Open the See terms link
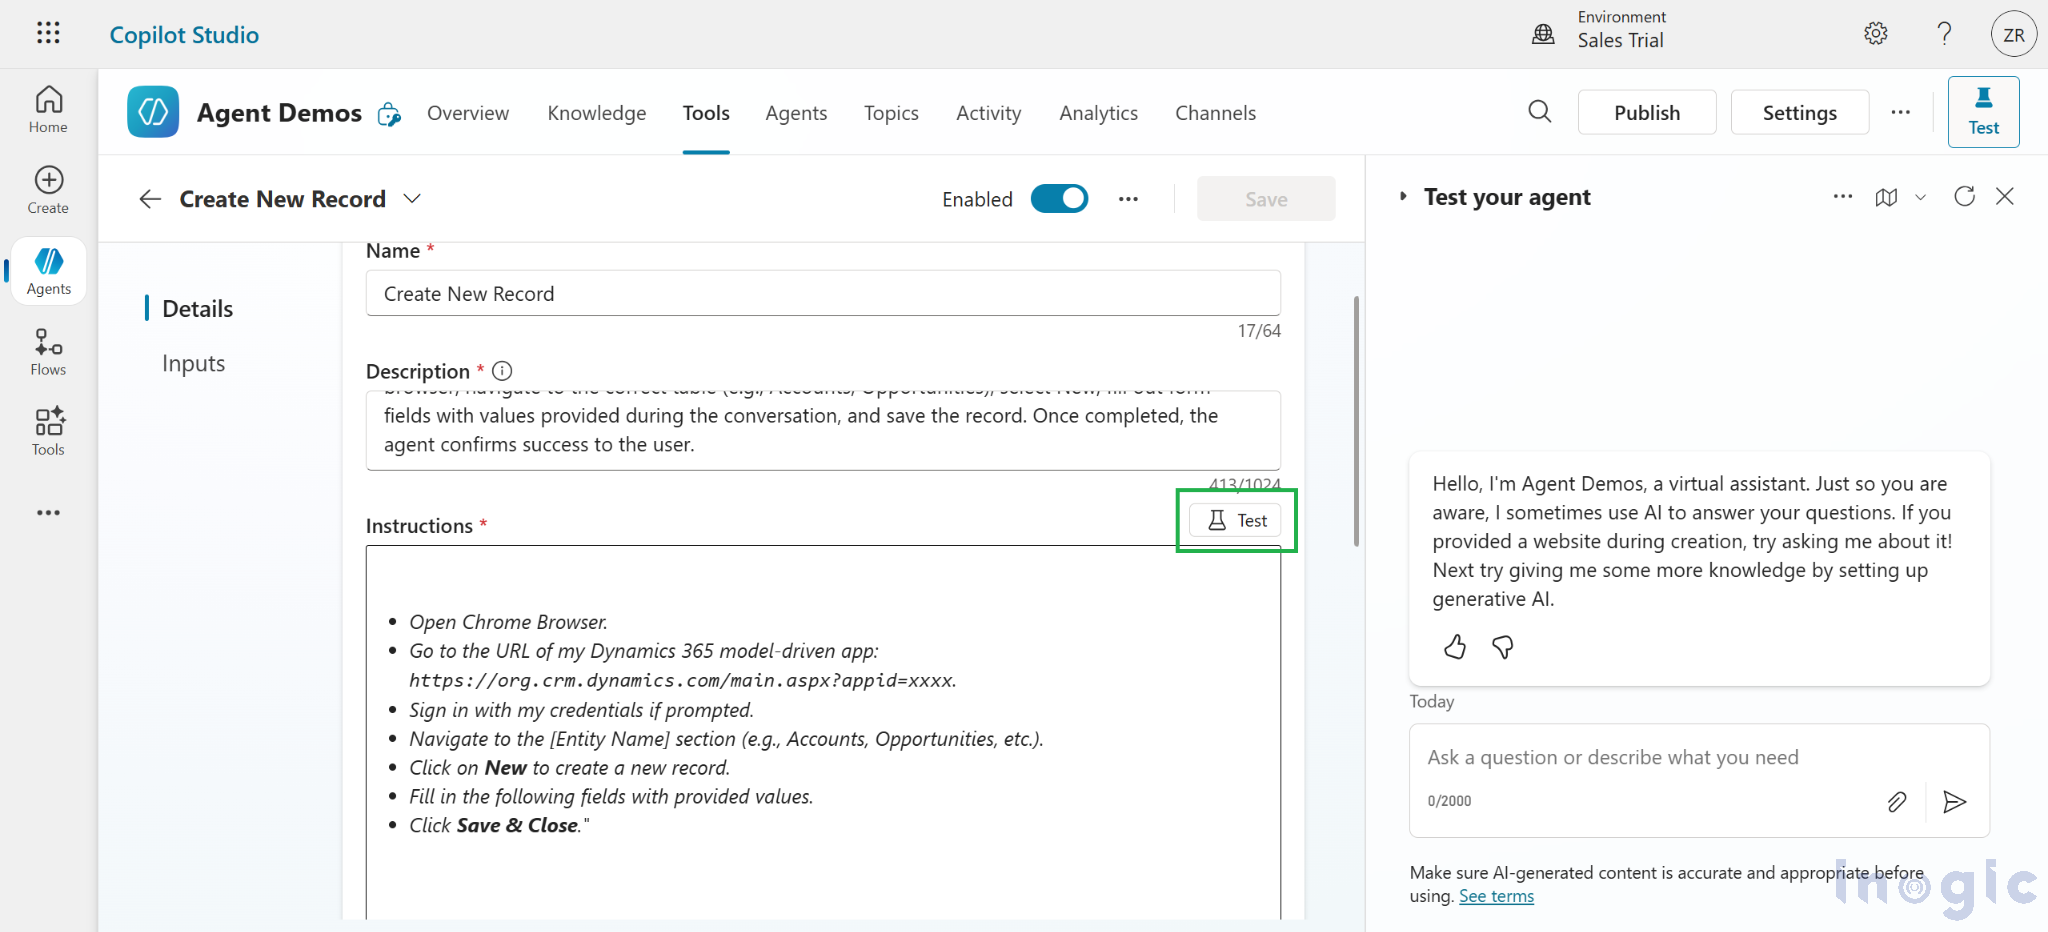This screenshot has width=2048, height=932. (1496, 896)
